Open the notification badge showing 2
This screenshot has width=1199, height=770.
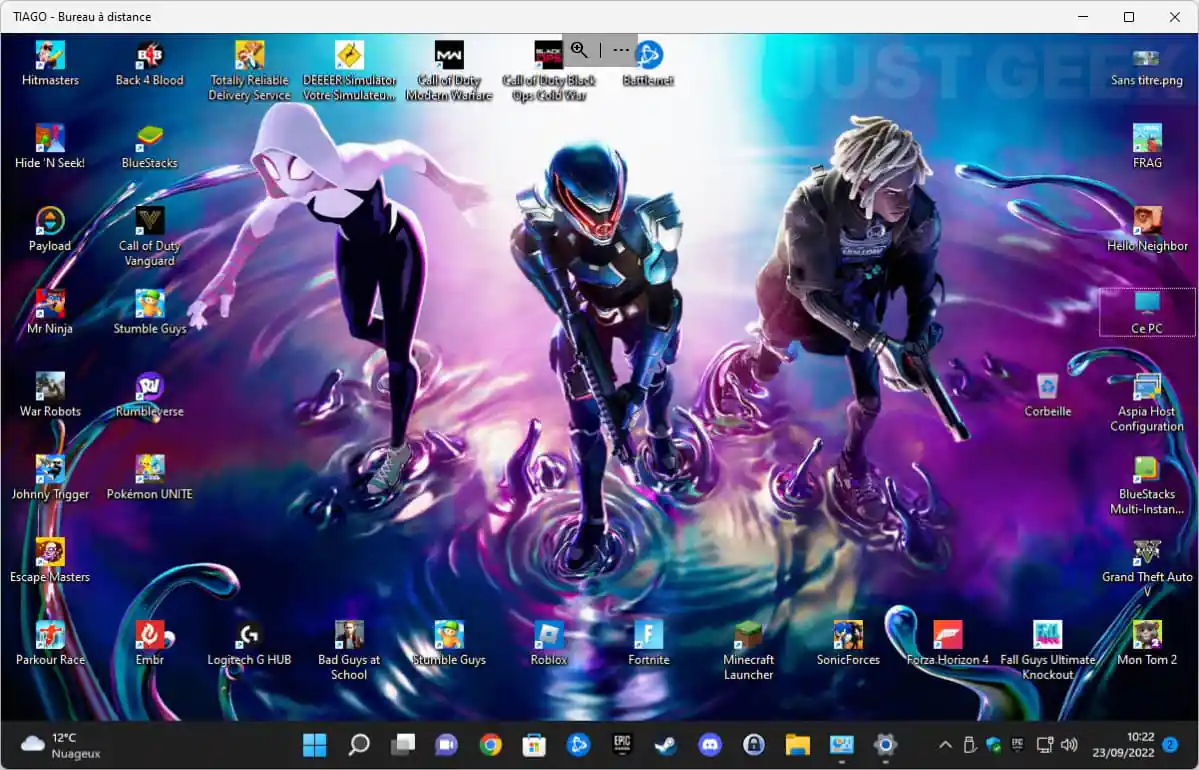(x=1170, y=744)
